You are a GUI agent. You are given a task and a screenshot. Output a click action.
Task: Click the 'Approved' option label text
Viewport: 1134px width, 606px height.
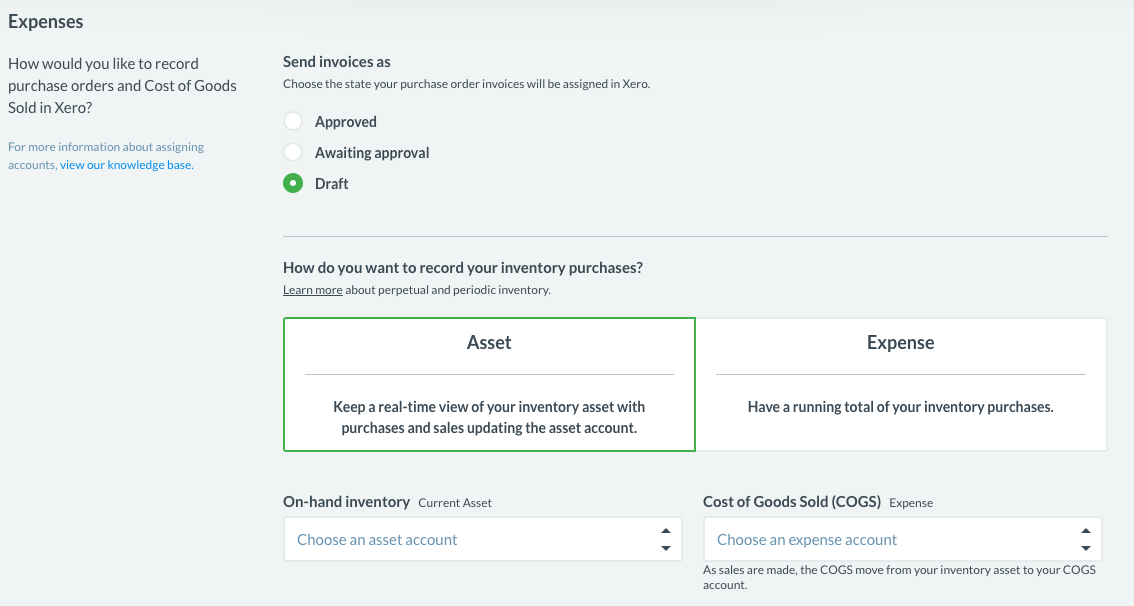346,122
